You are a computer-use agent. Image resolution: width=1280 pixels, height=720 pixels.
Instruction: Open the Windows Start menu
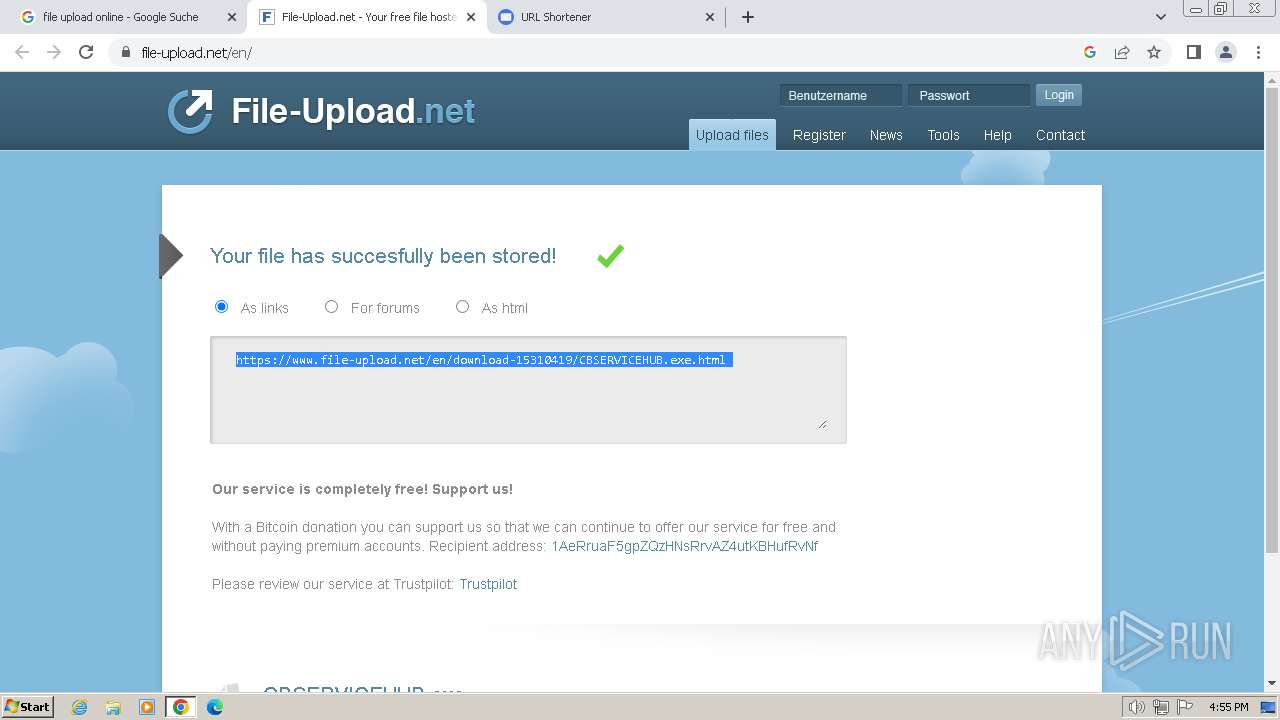coord(28,707)
